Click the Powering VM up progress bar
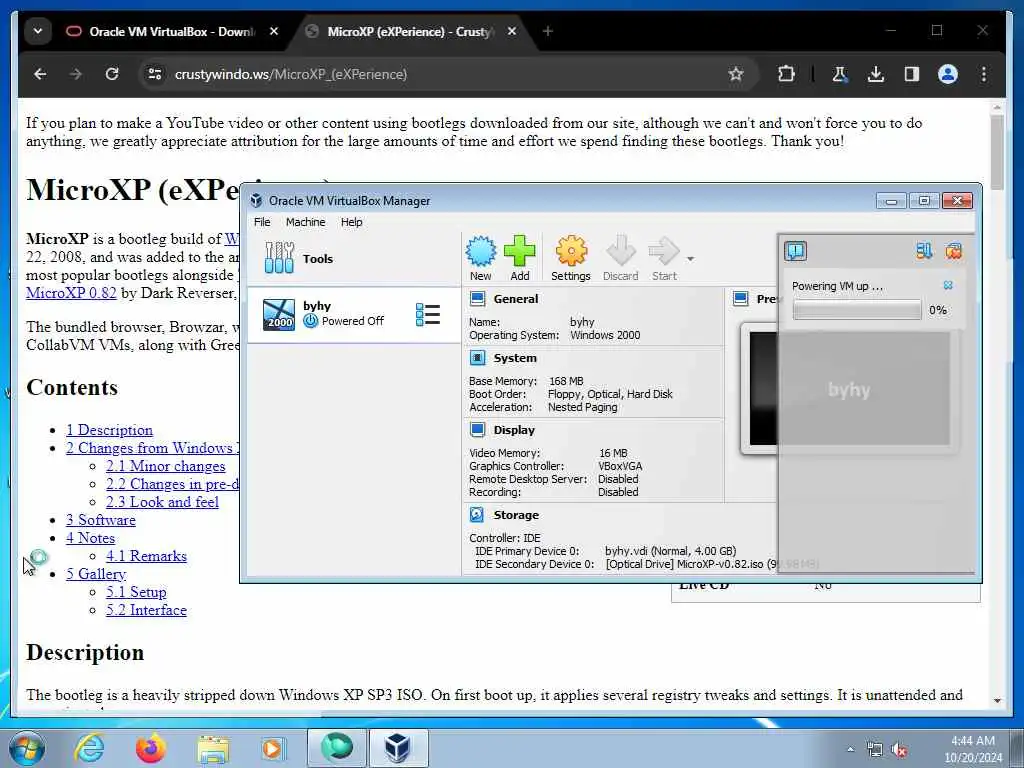Image resolution: width=1024 pixels, height=768 pixels. coord(857,310)
